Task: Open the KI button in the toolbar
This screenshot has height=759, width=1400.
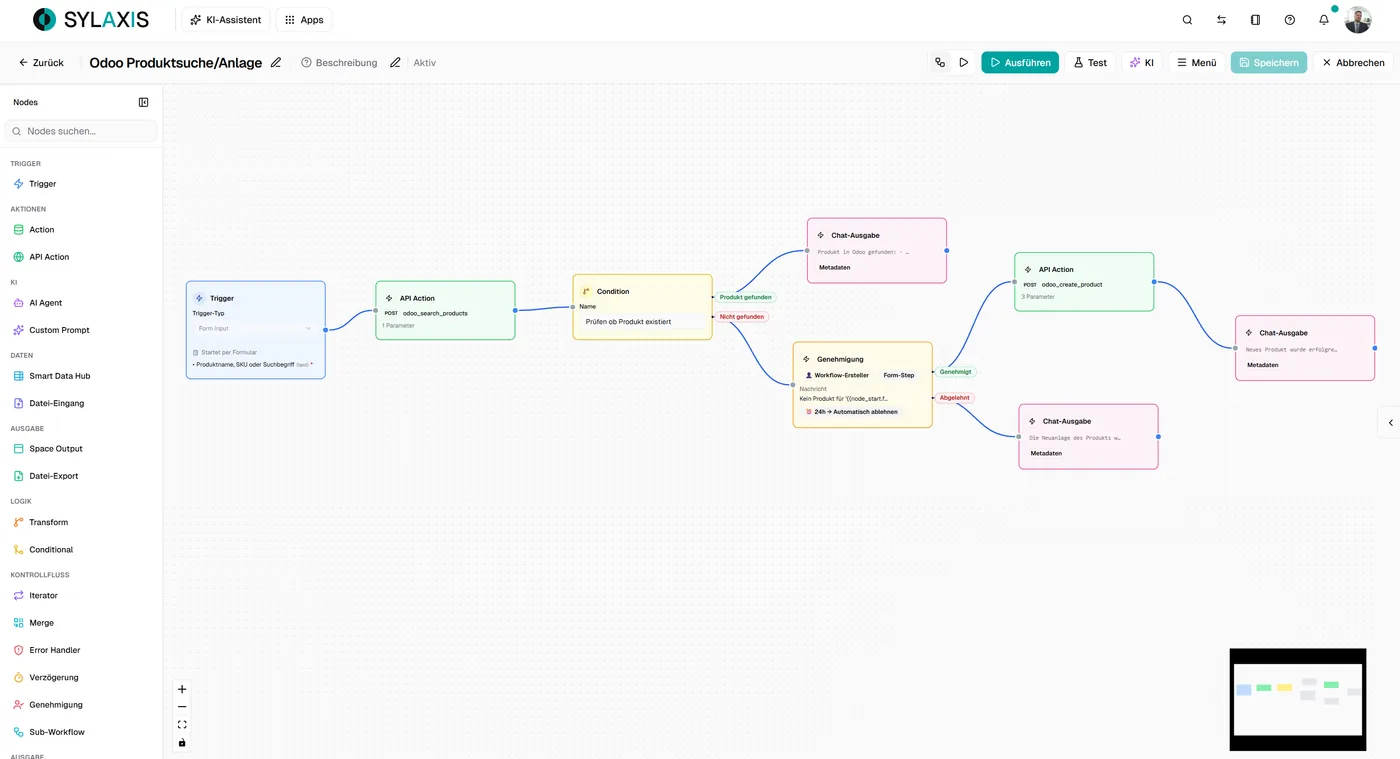Action: [x=1142, y=62]
